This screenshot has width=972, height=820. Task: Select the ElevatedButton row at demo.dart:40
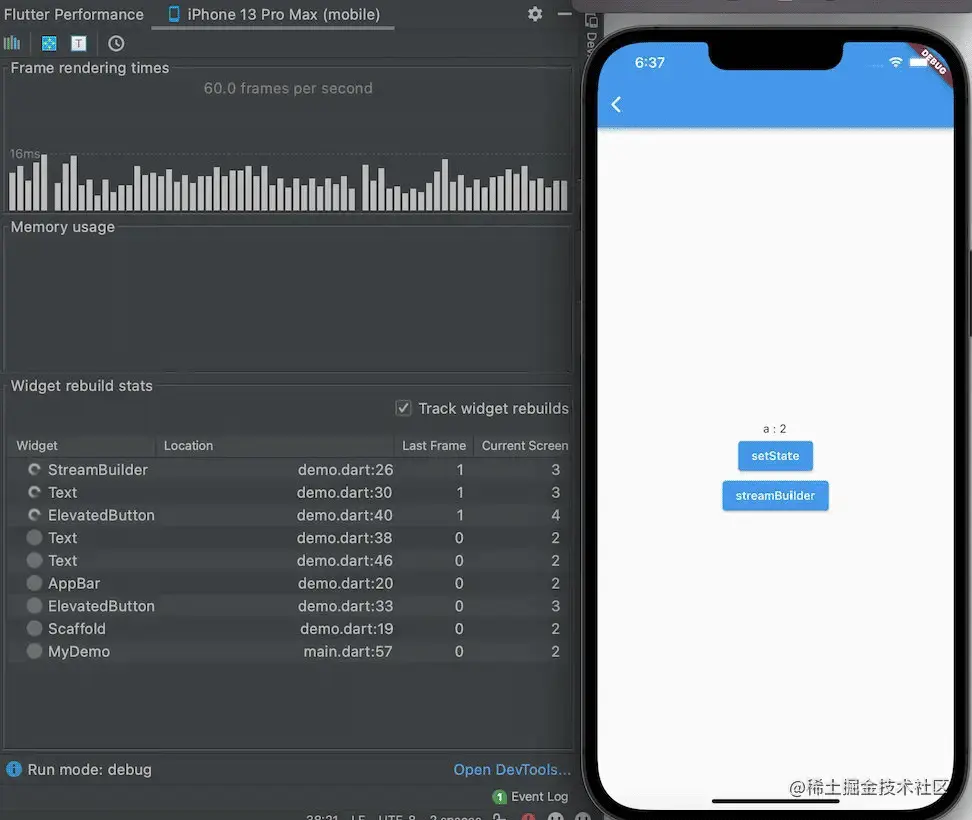click(x=289, y=515)
